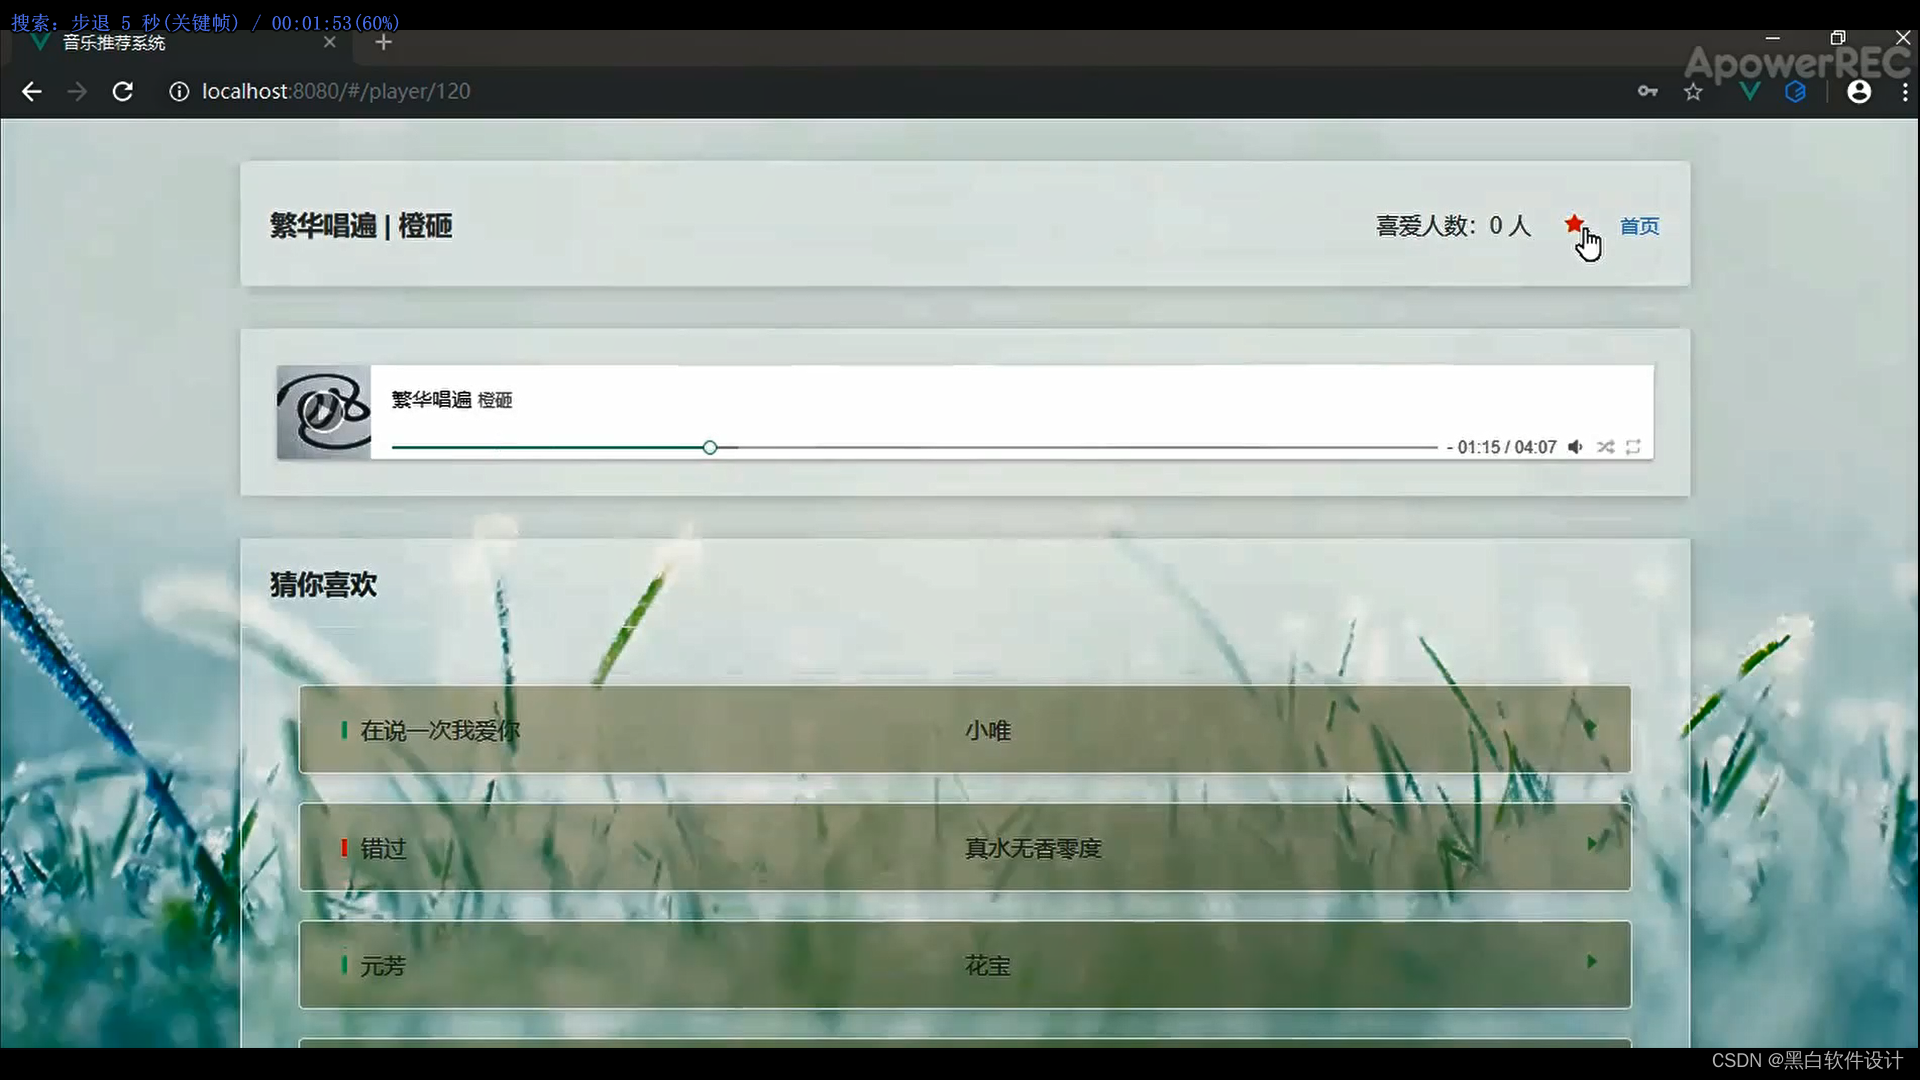The width and height of the screenshot is (1920, 1080).
Task: Click the song title 繁华唱遍 | 橙砸 heading
Action: [x=361, y=226]
